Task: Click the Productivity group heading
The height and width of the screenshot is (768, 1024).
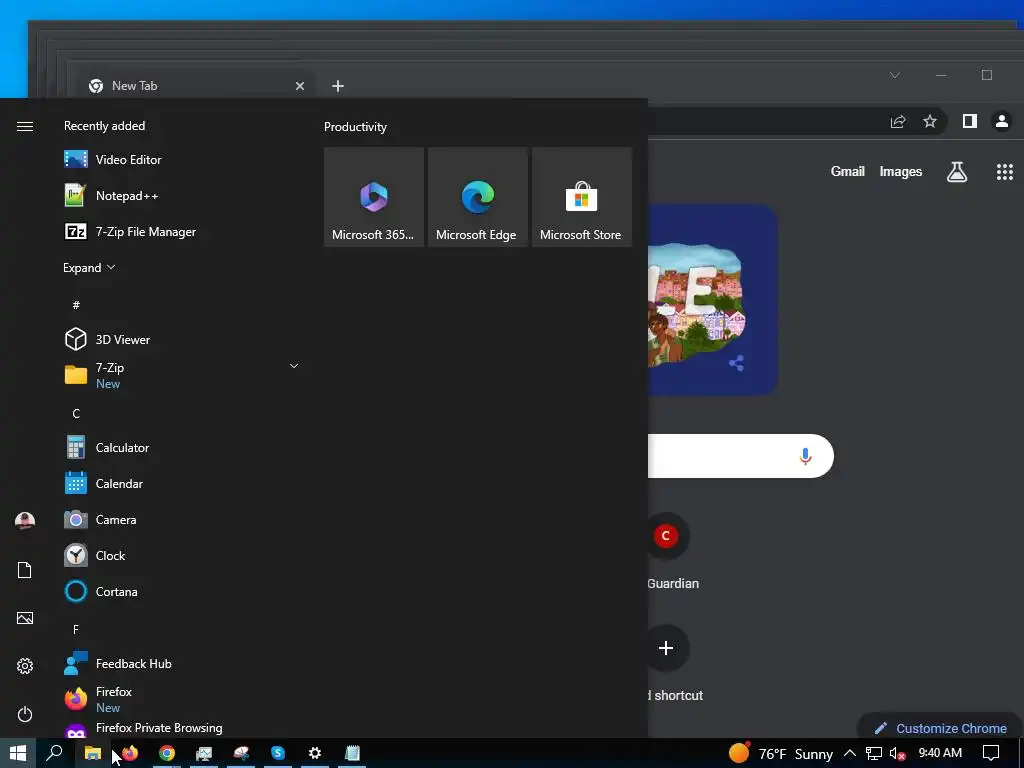Action: [355, 127]
